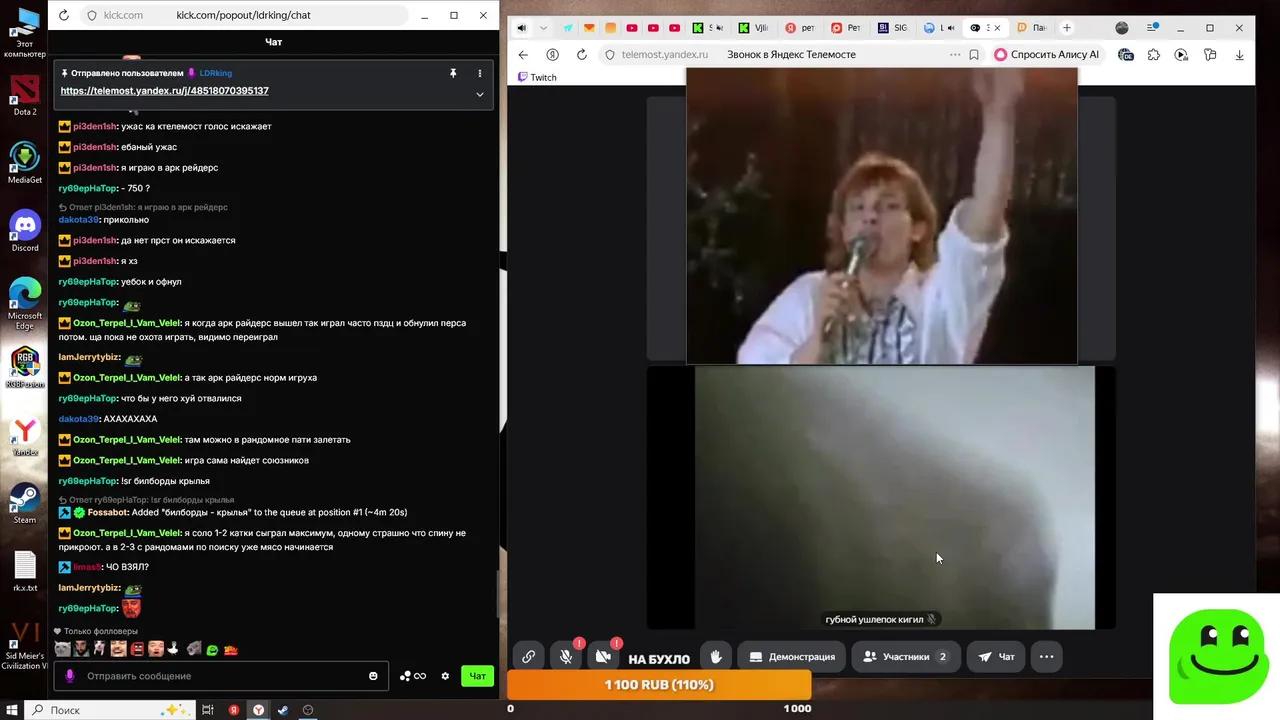Viewport: 1280px width, 720px height.
Task: Go back in the Yandex browser
Action: coord(523,54)
